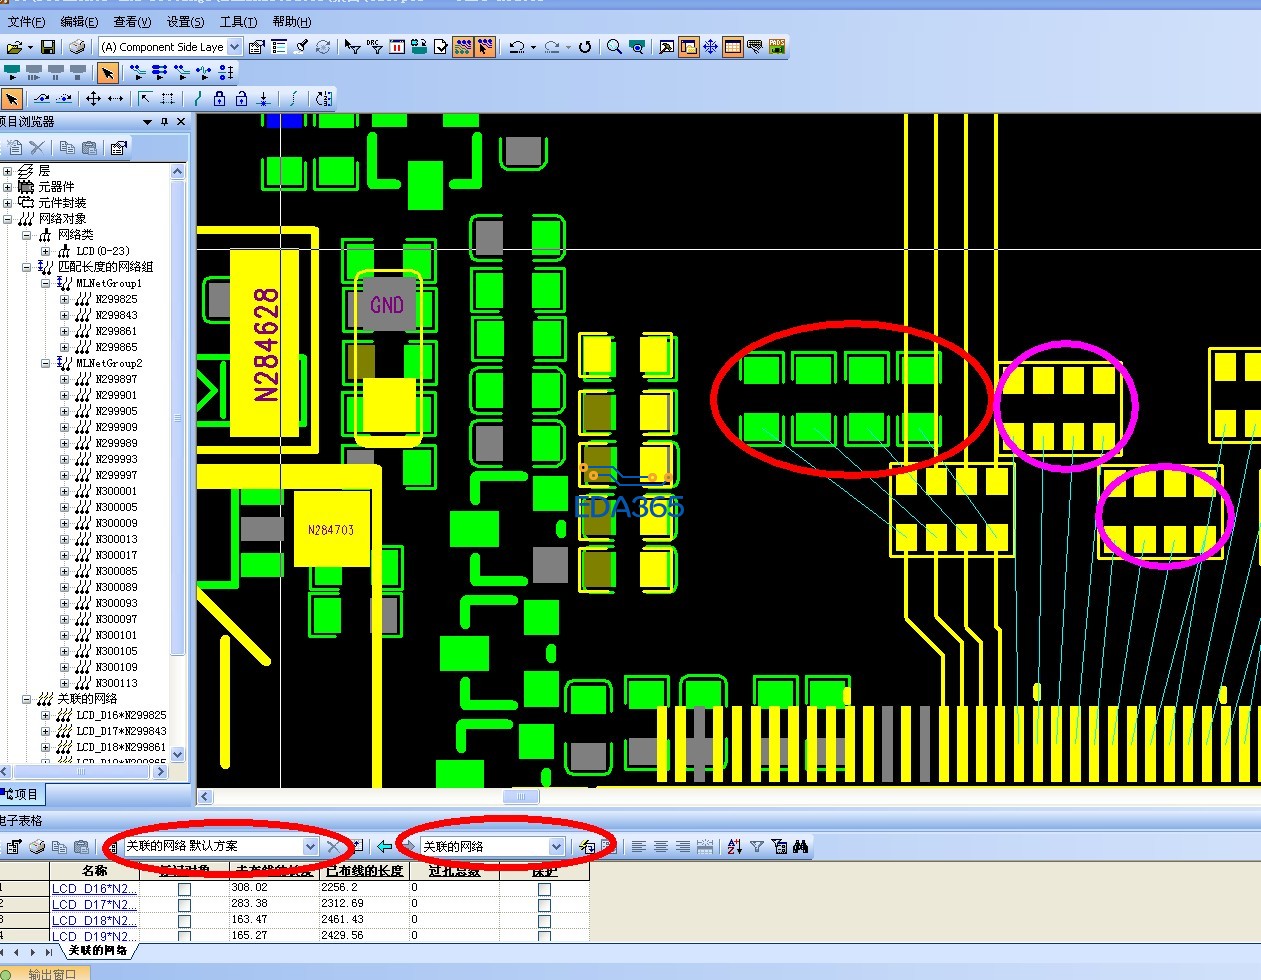Click the properties icon in project browser toolbar

click(118, 148)
